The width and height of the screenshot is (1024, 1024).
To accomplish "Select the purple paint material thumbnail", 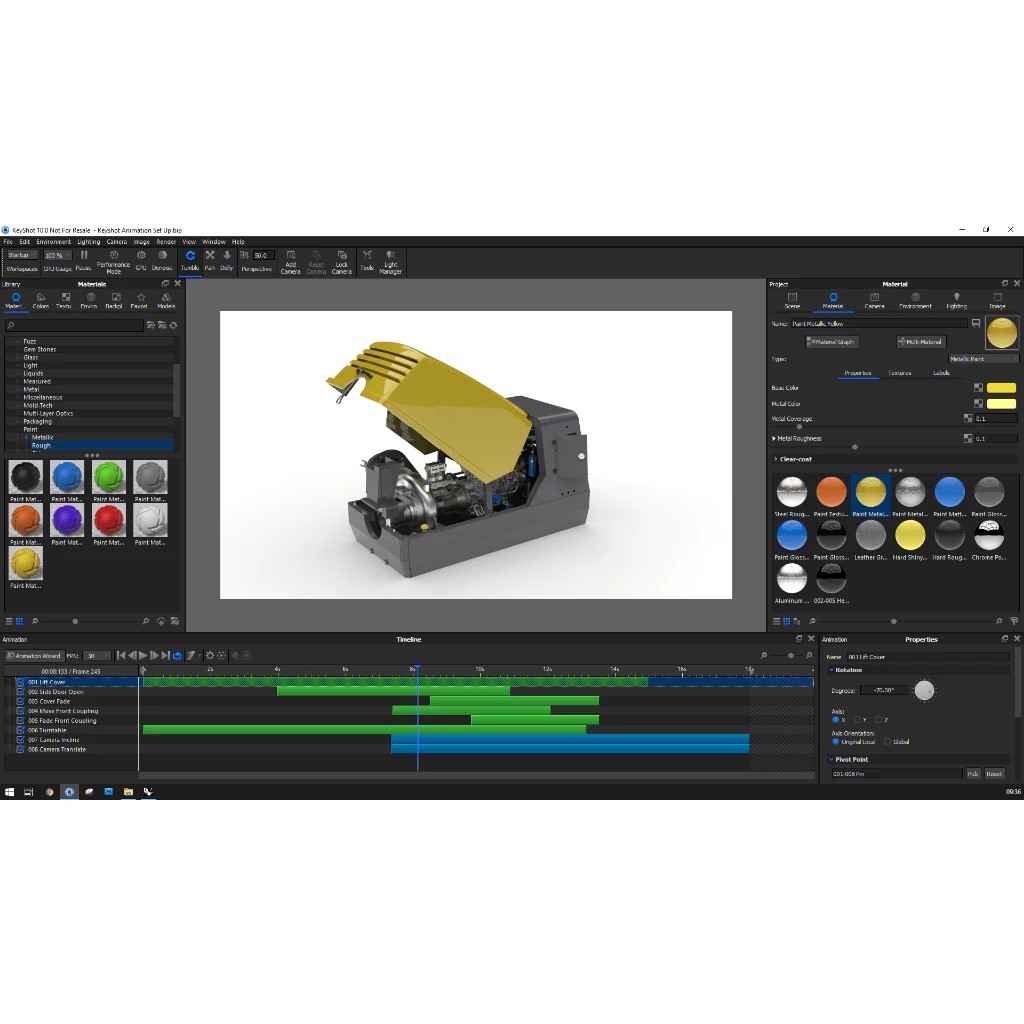I will (x=67, y=520).
